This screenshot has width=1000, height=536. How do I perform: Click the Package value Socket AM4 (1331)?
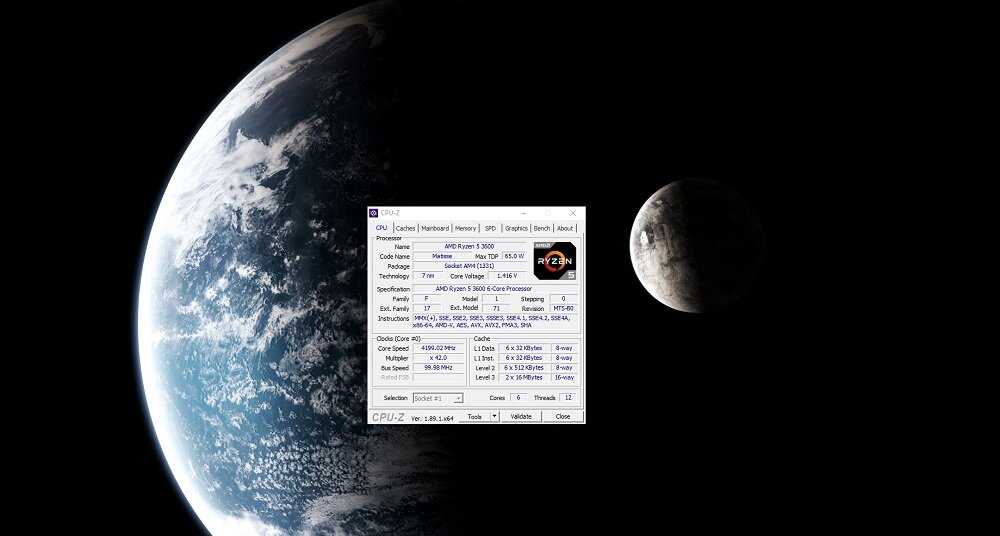469,266
